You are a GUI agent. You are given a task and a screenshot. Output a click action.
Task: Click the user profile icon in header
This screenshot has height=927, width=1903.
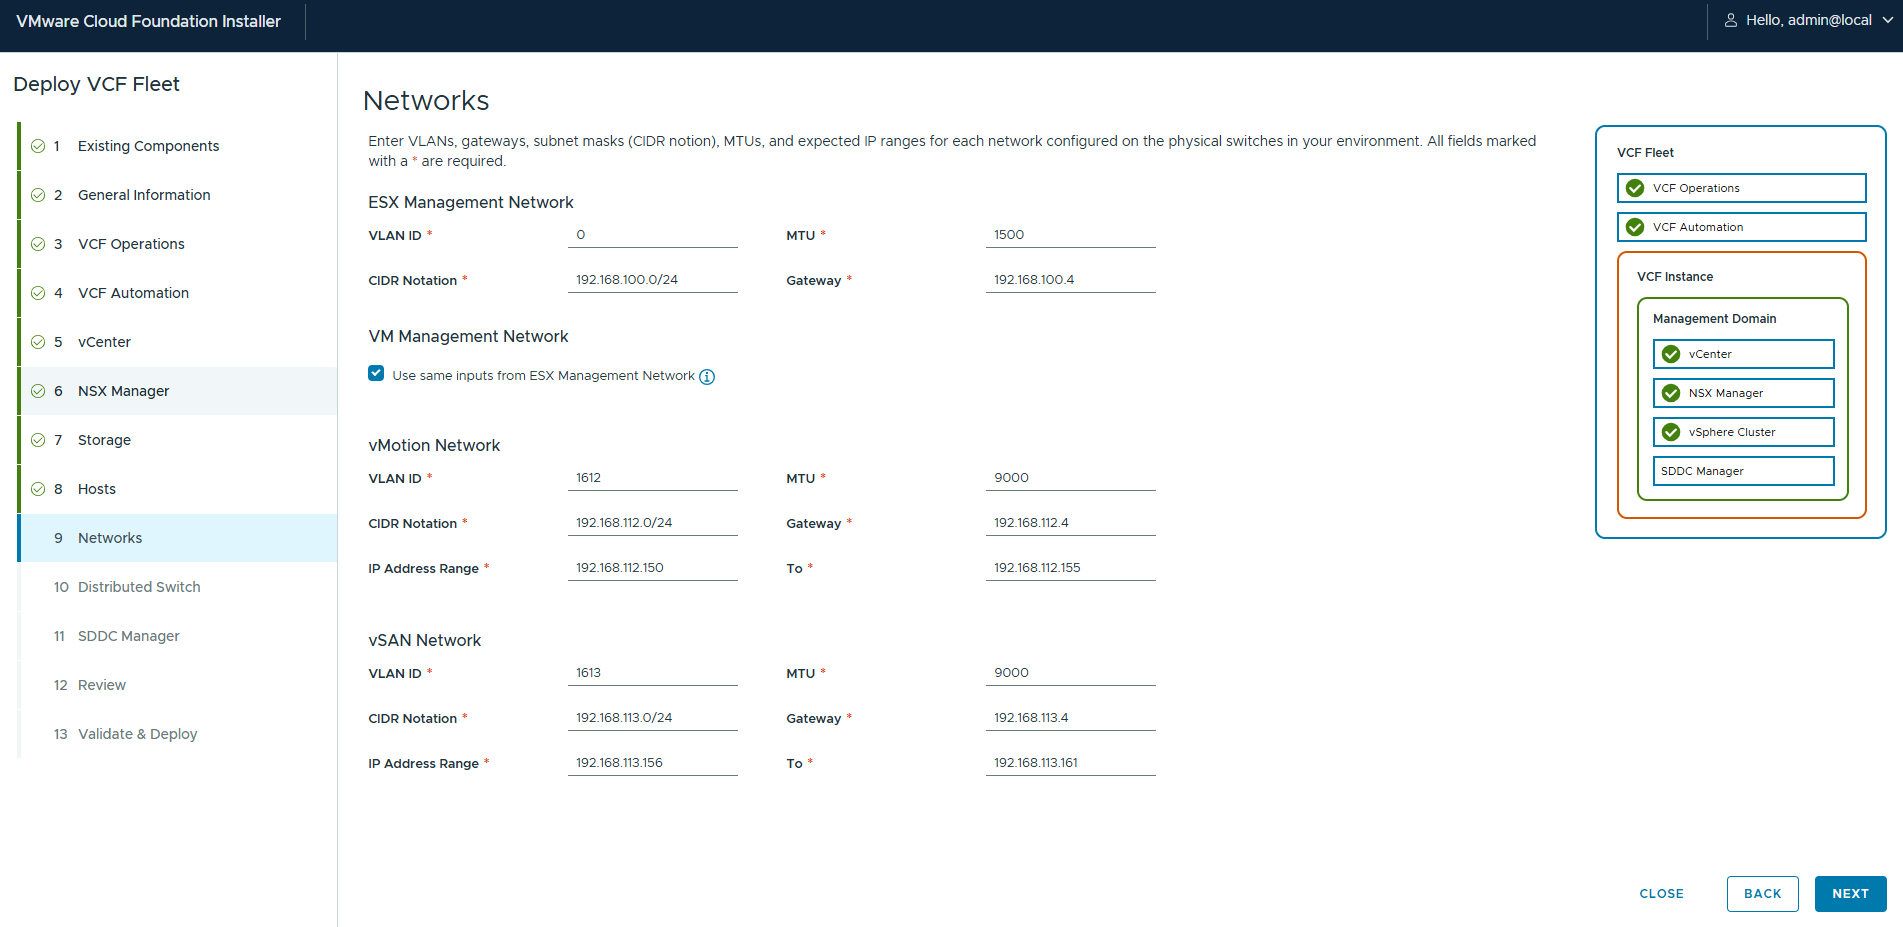1731,20
